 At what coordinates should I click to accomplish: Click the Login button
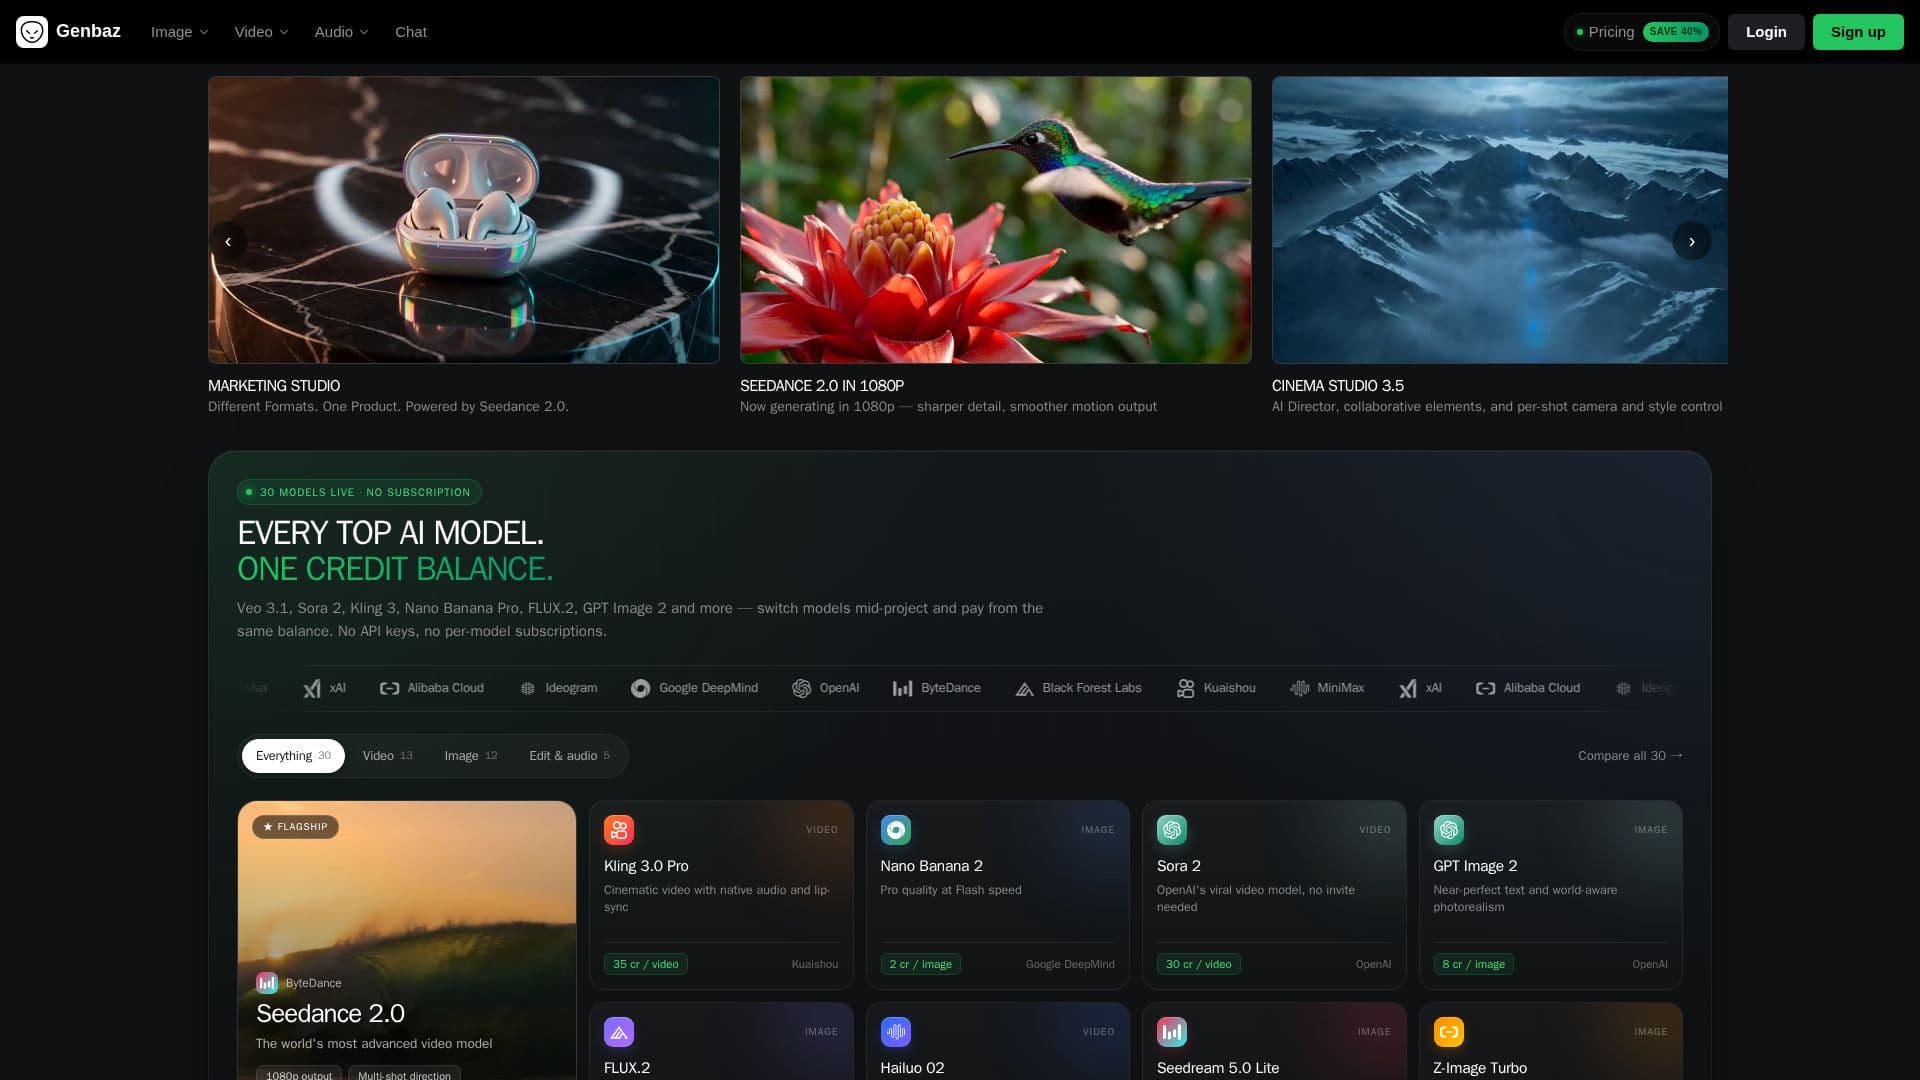click(1766, 32)
